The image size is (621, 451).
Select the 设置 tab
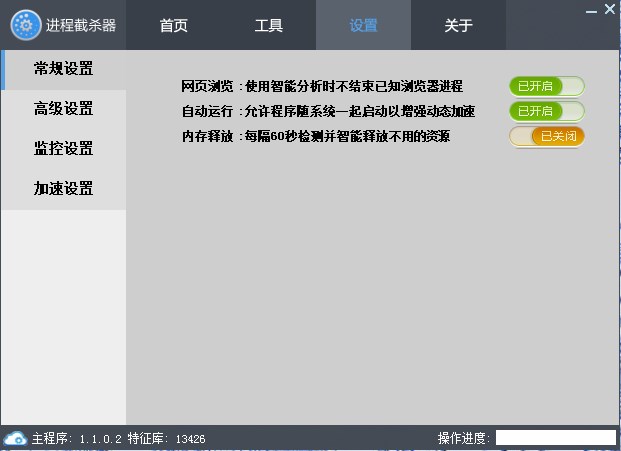pos(363,25)
